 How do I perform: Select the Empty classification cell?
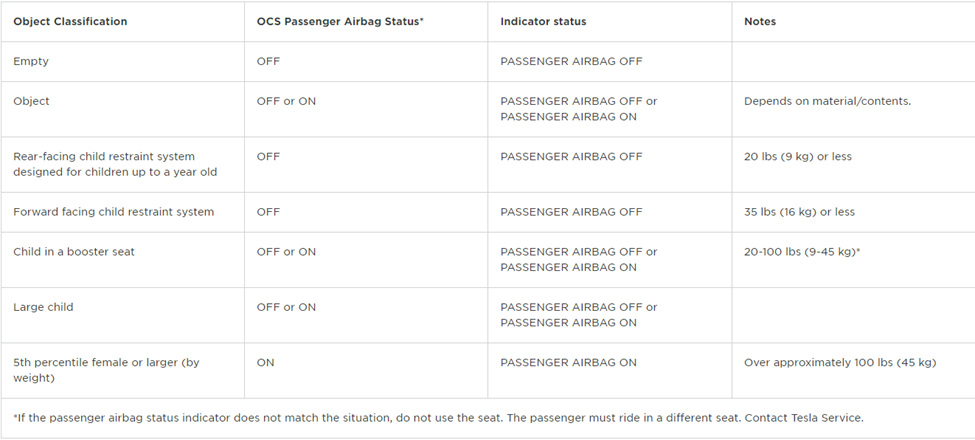(31, 61)
